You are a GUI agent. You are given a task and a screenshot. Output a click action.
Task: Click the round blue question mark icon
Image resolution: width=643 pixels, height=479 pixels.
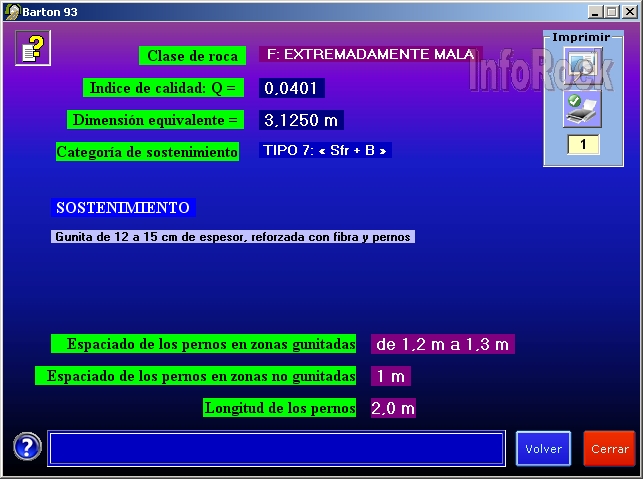click(x=27, y=447)
